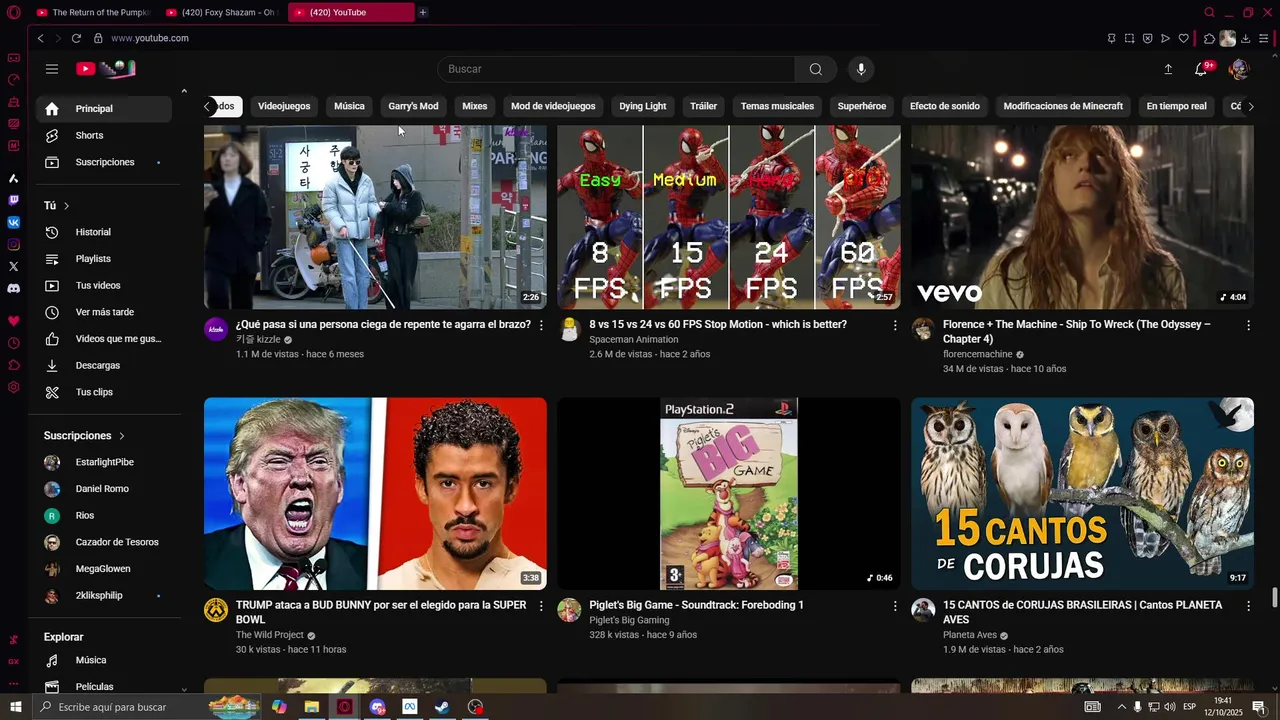
Task: Open The Wild Project channel link
Action: [269, 635]
